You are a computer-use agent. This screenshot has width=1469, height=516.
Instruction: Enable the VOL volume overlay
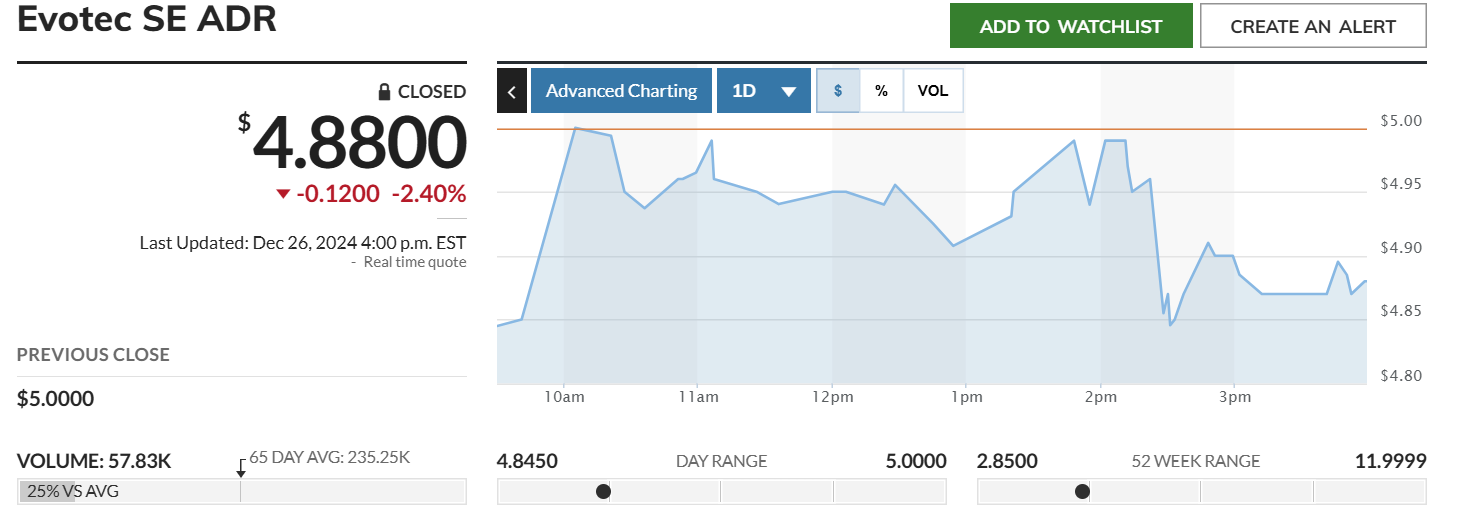(933, 91)
